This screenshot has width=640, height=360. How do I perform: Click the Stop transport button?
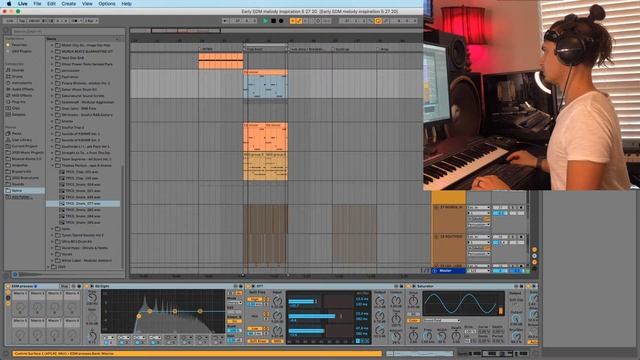tap(273, 21)
